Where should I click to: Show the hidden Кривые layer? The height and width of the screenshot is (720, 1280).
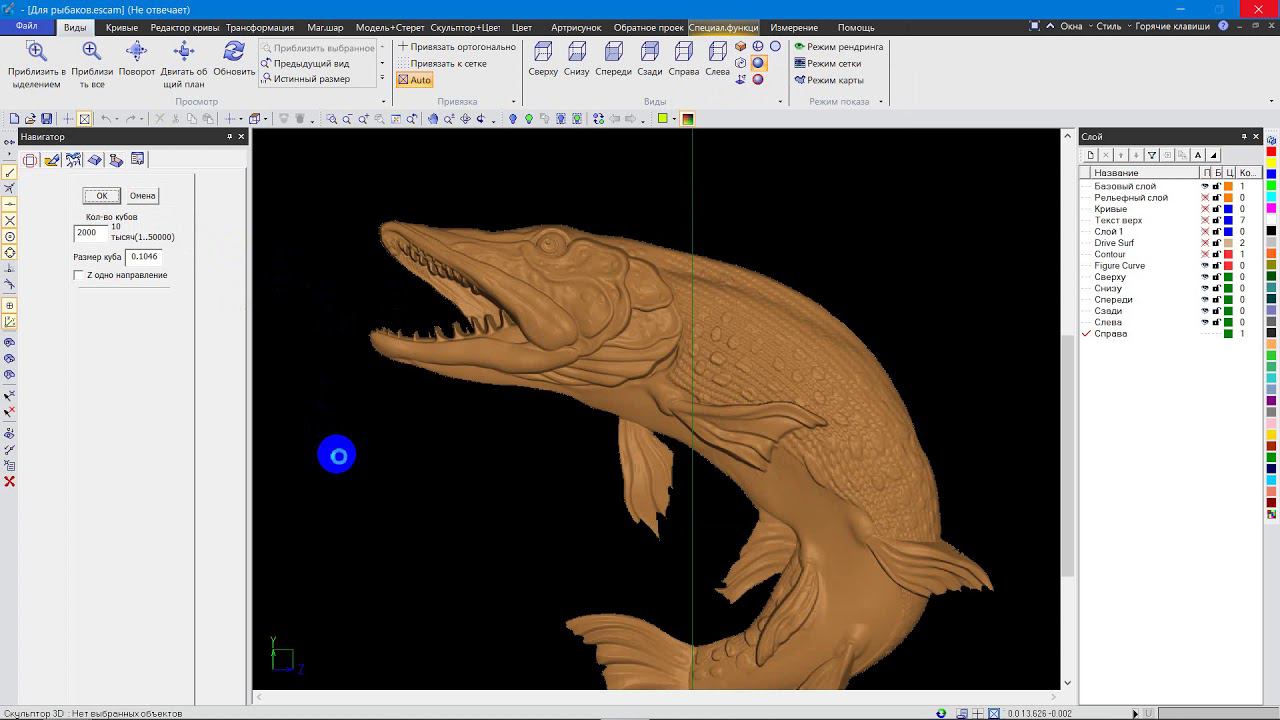[x=1205, y=209]
